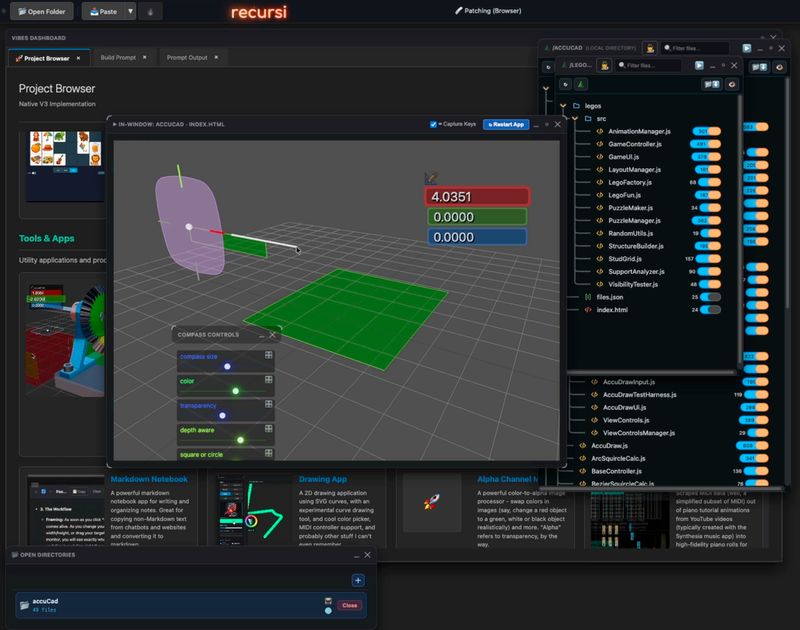800x630 pixels.
Task: Click Filter files field in LEGO panel
Action: [648, 65]
